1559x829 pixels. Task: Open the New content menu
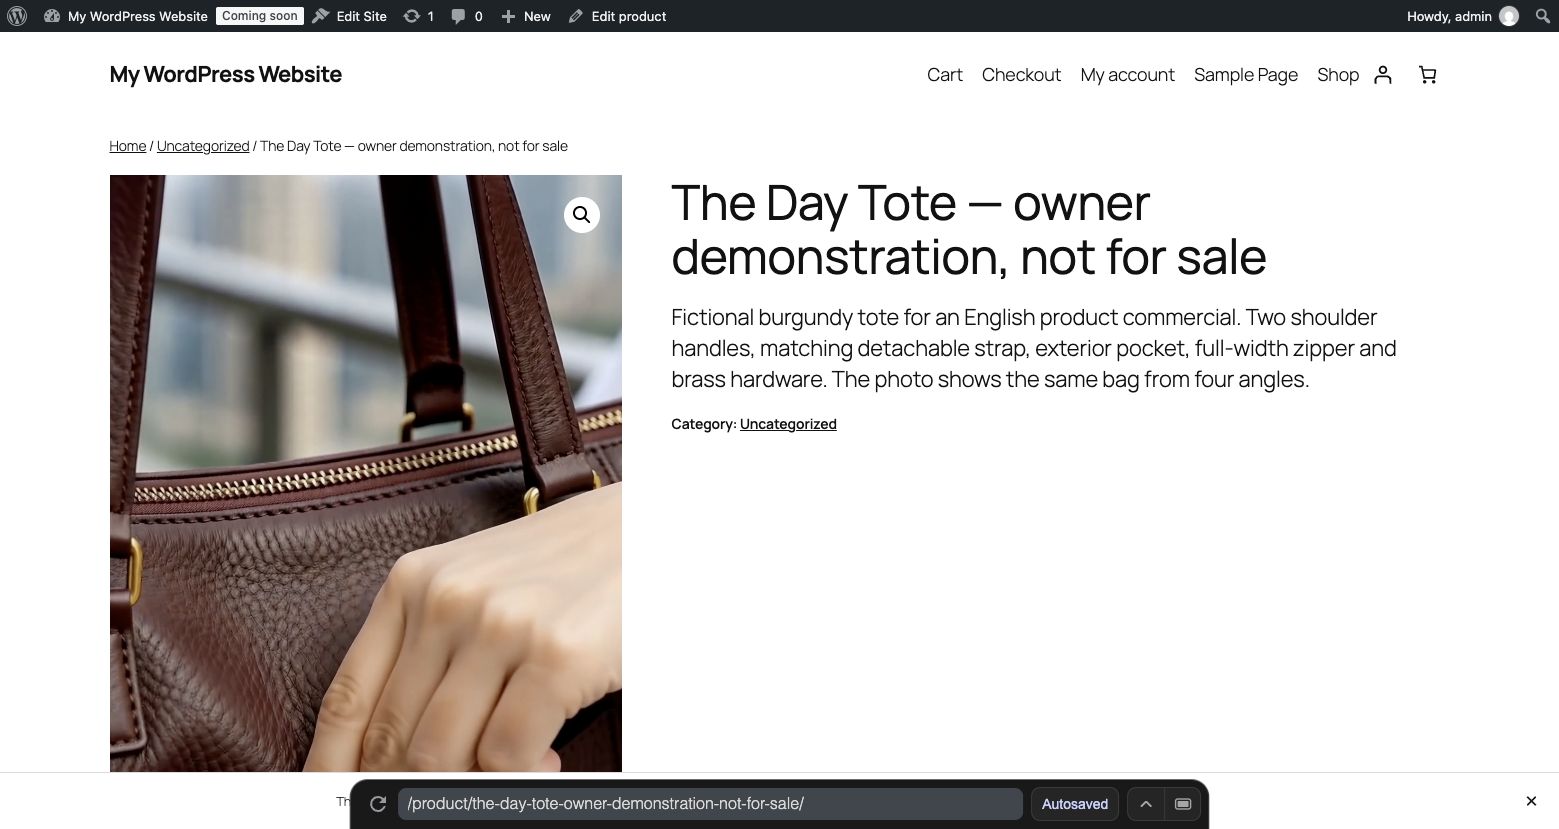(526, 16)
